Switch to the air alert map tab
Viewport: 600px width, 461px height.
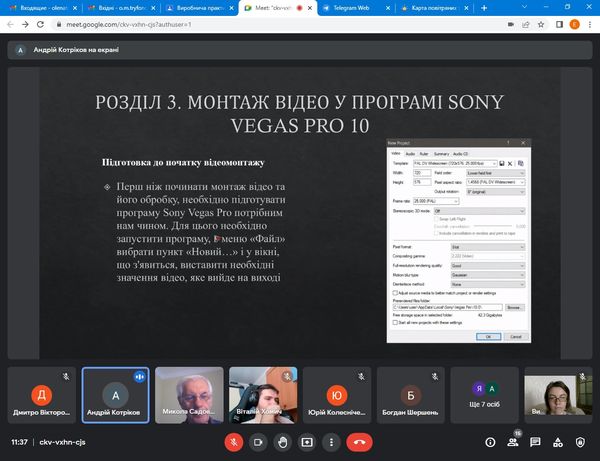click(434, 8)
